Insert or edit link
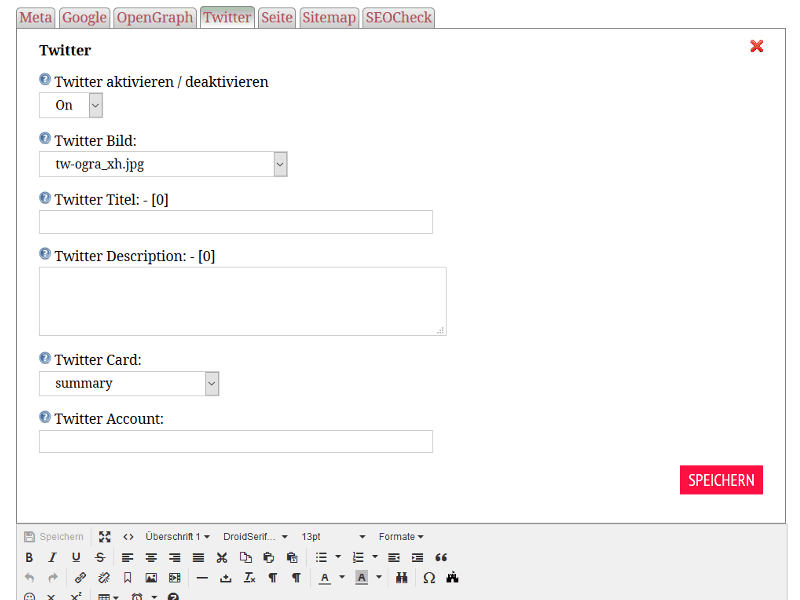Viewport: 800px width, 600px height. coord(80,578)
